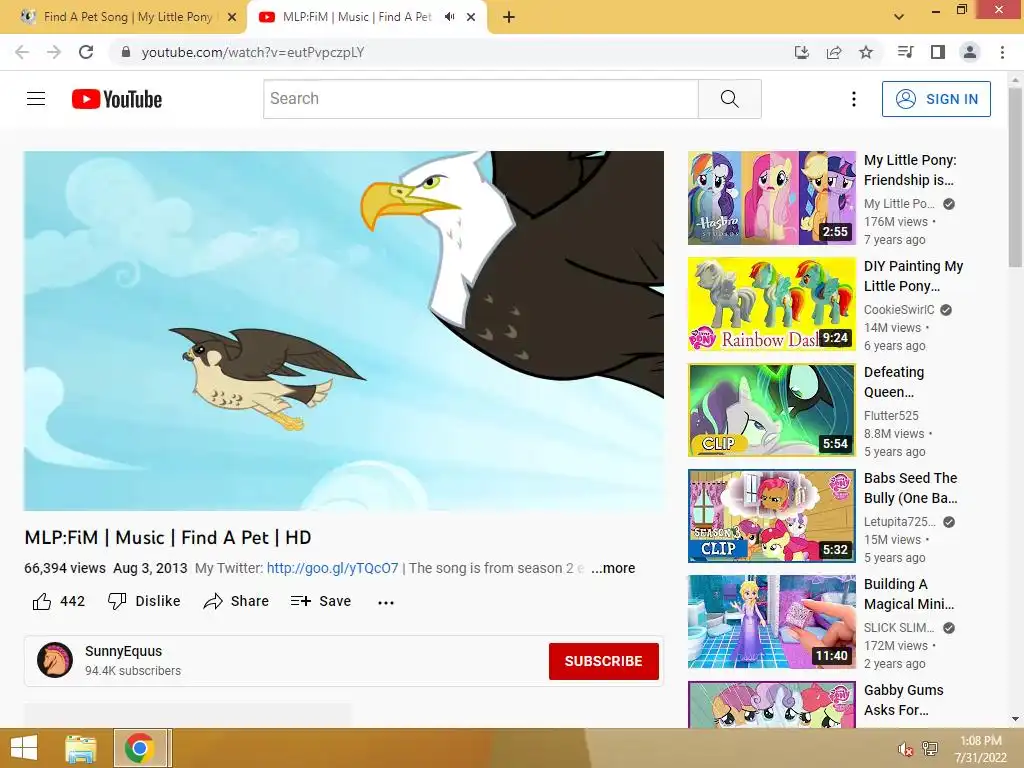Open SunnyEquus channel avatar
The image size is (1024, 768).
[x=55, y=660]
